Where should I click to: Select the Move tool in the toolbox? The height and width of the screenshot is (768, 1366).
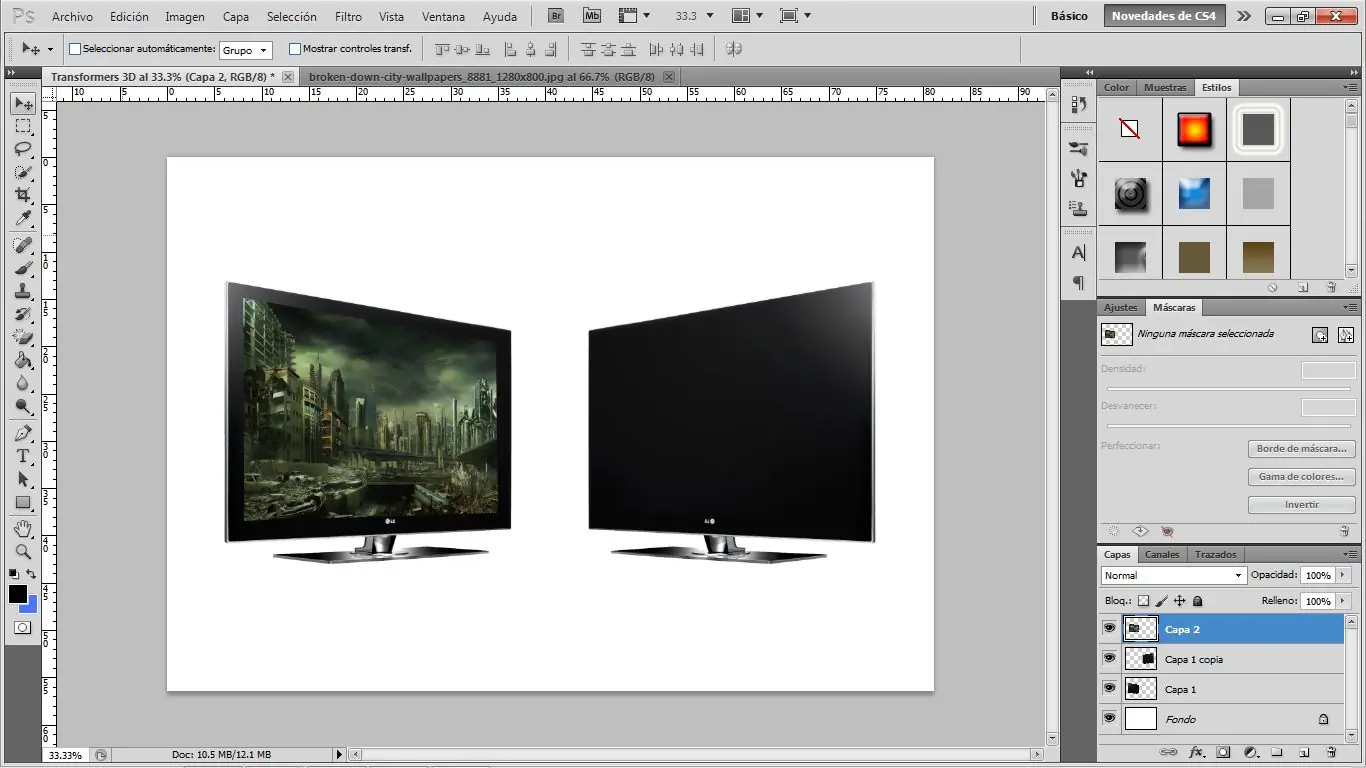pyautogui.click(x=23, y=103)
